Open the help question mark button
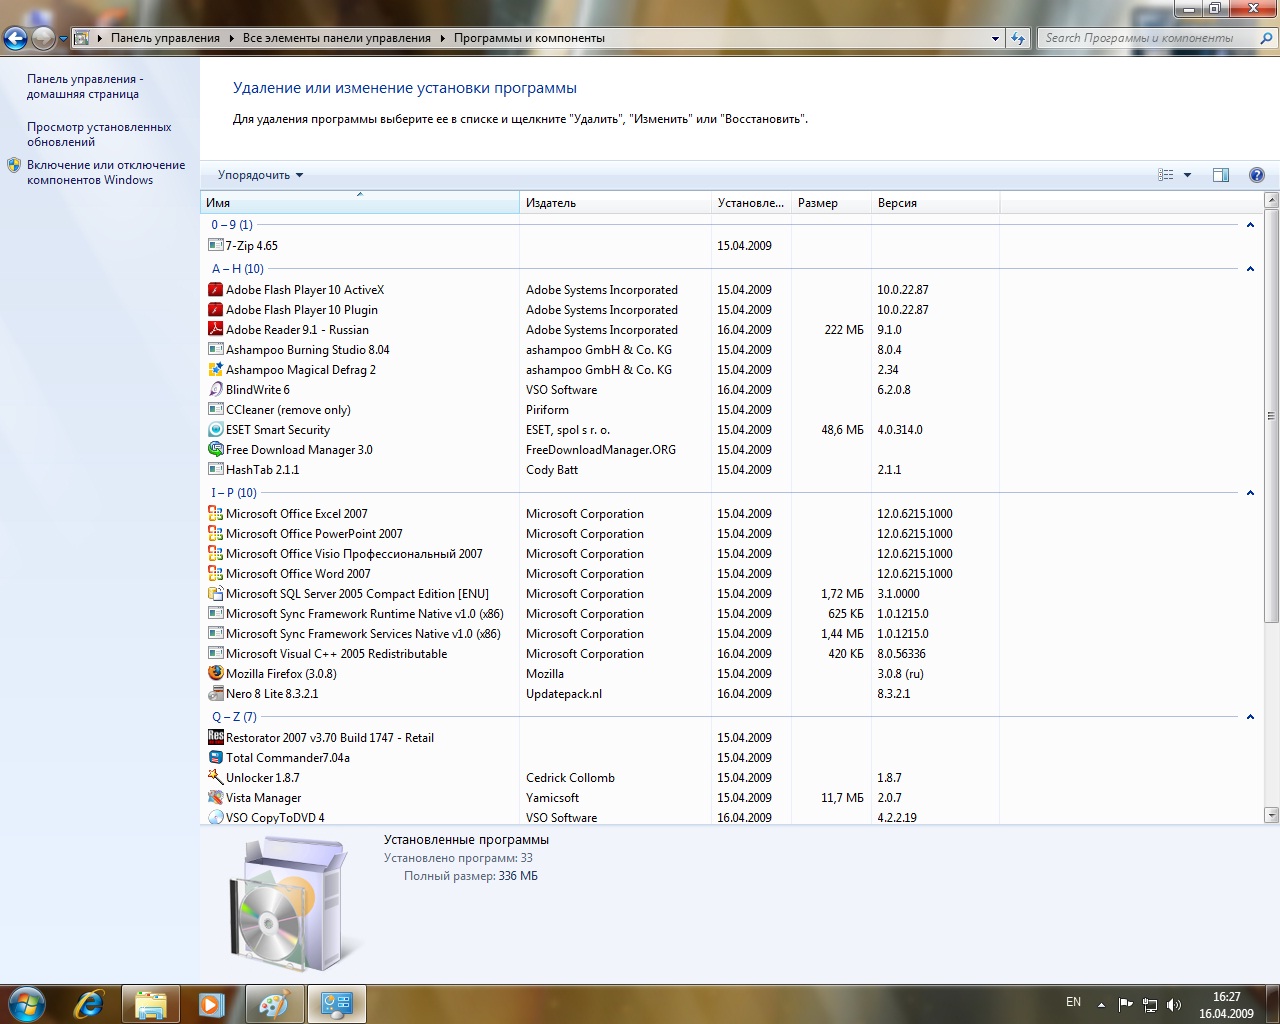Image resolution: width=1280 pixels, height=1024 pixels. tap(1257, 175)
